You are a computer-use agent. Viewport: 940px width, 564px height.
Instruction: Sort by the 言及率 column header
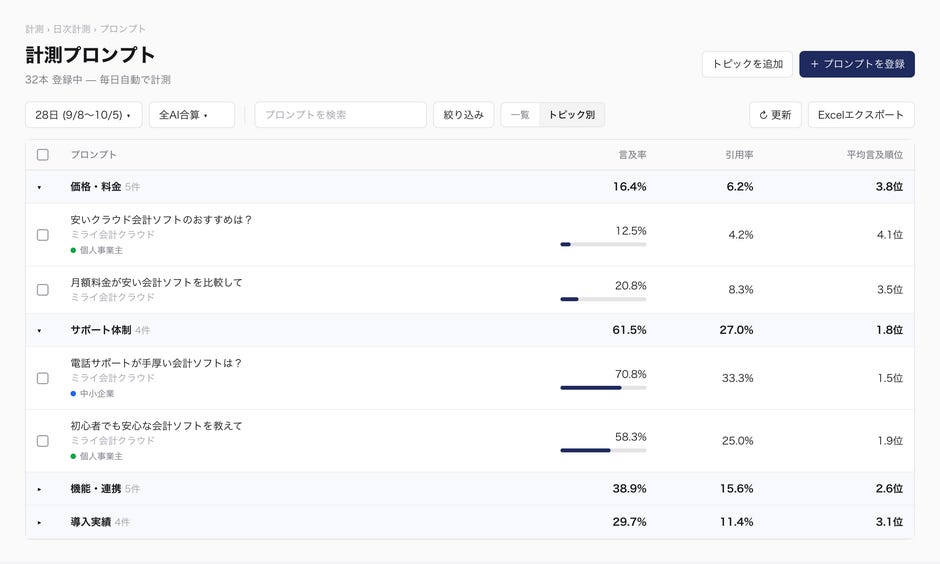[x=632, y=155]
